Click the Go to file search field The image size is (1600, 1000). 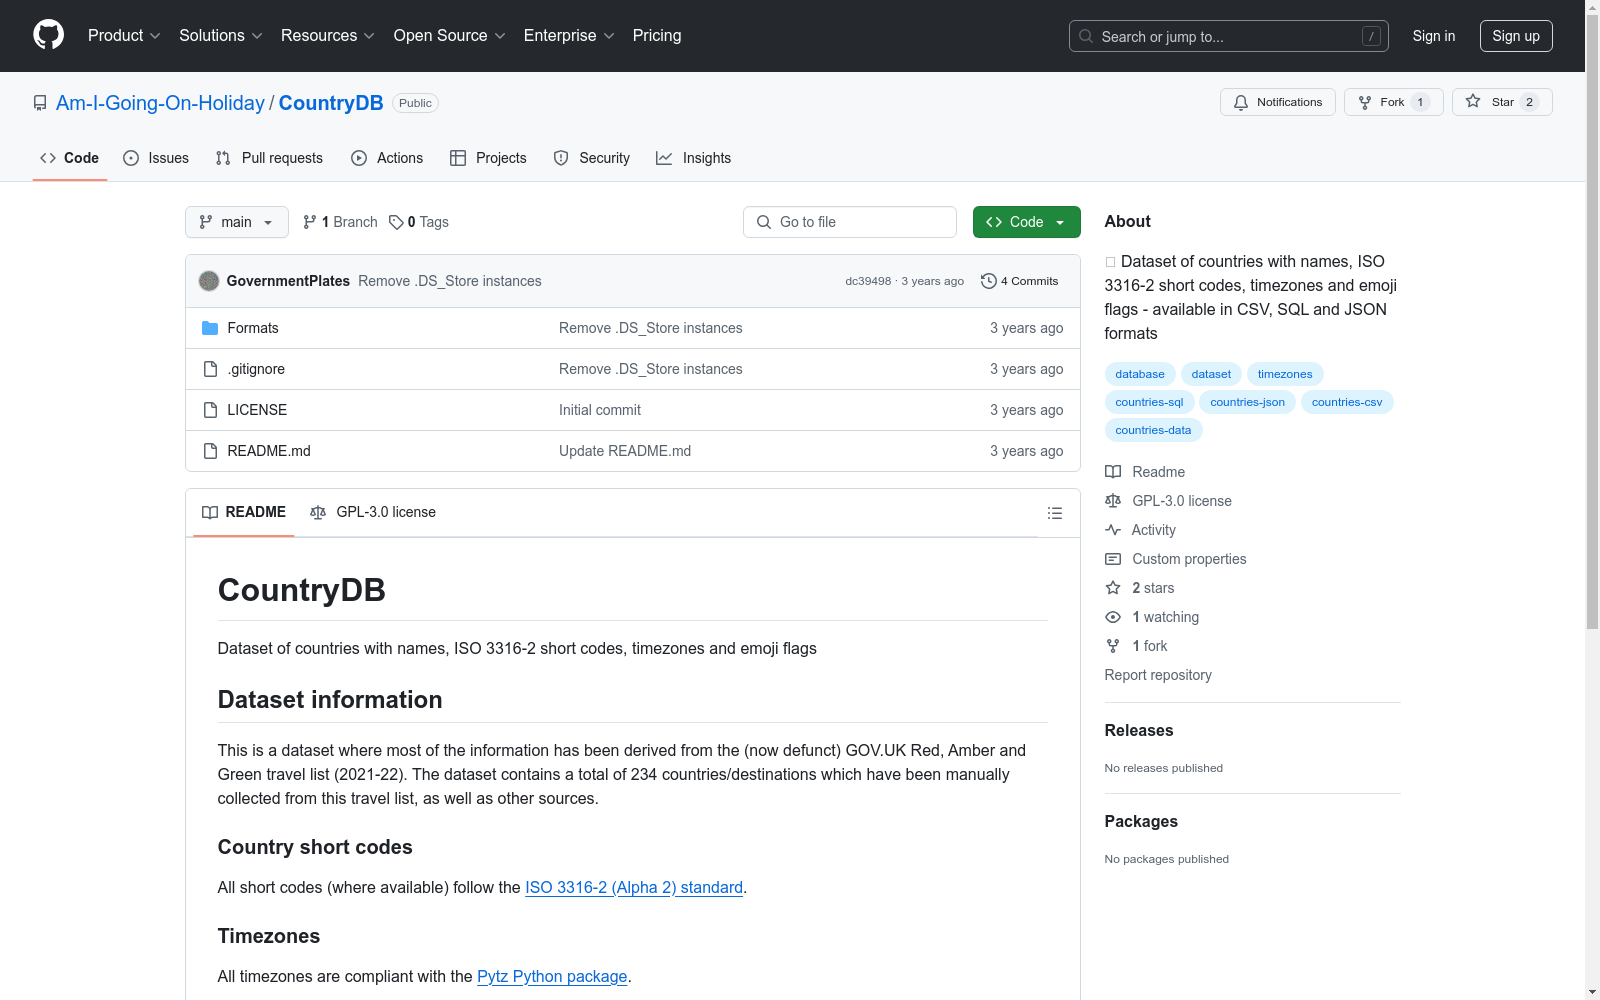(850, 222)
